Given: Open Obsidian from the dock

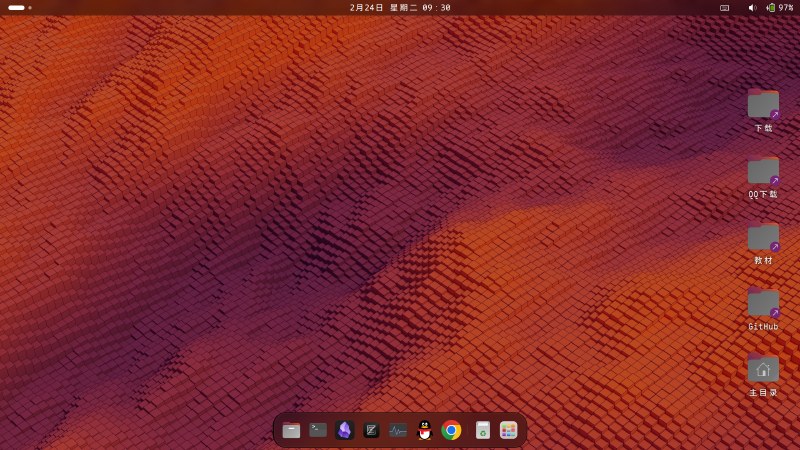Looking at the screenshot, I should (344, 430).
